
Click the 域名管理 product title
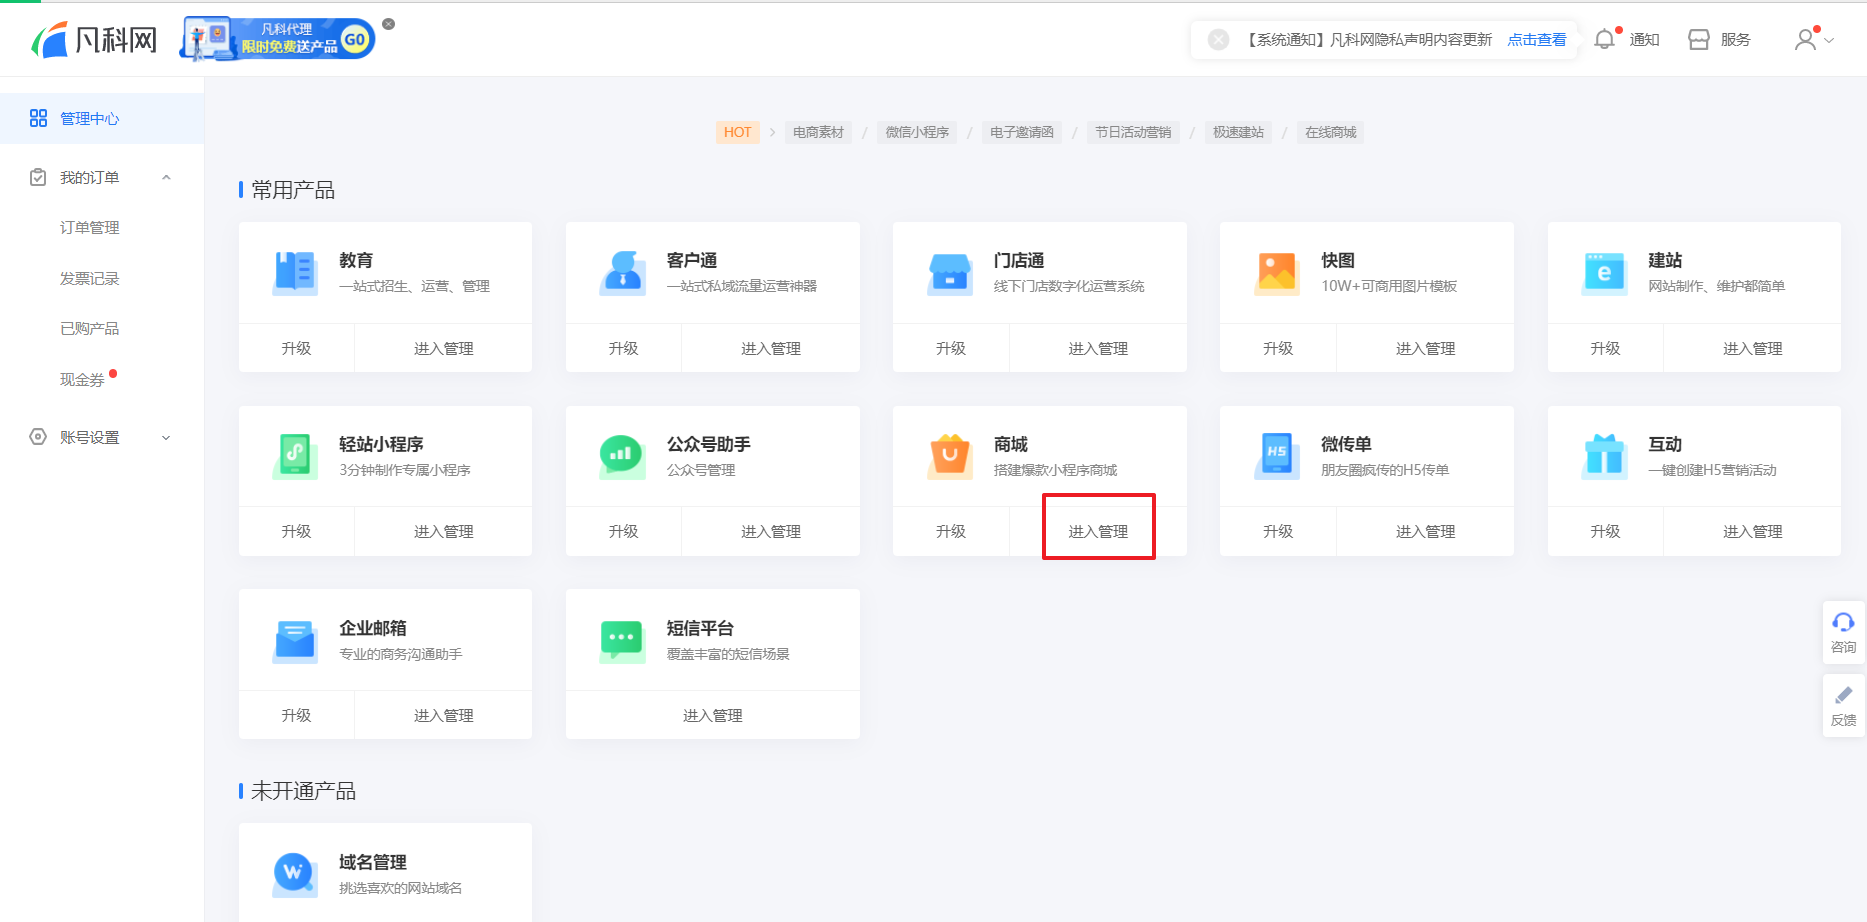pyautogui.click(x=373, y=862)
